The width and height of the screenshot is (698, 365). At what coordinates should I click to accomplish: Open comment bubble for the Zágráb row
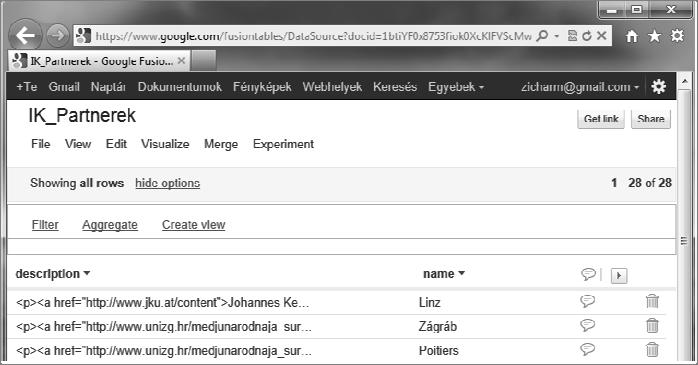tap(588, 325)
